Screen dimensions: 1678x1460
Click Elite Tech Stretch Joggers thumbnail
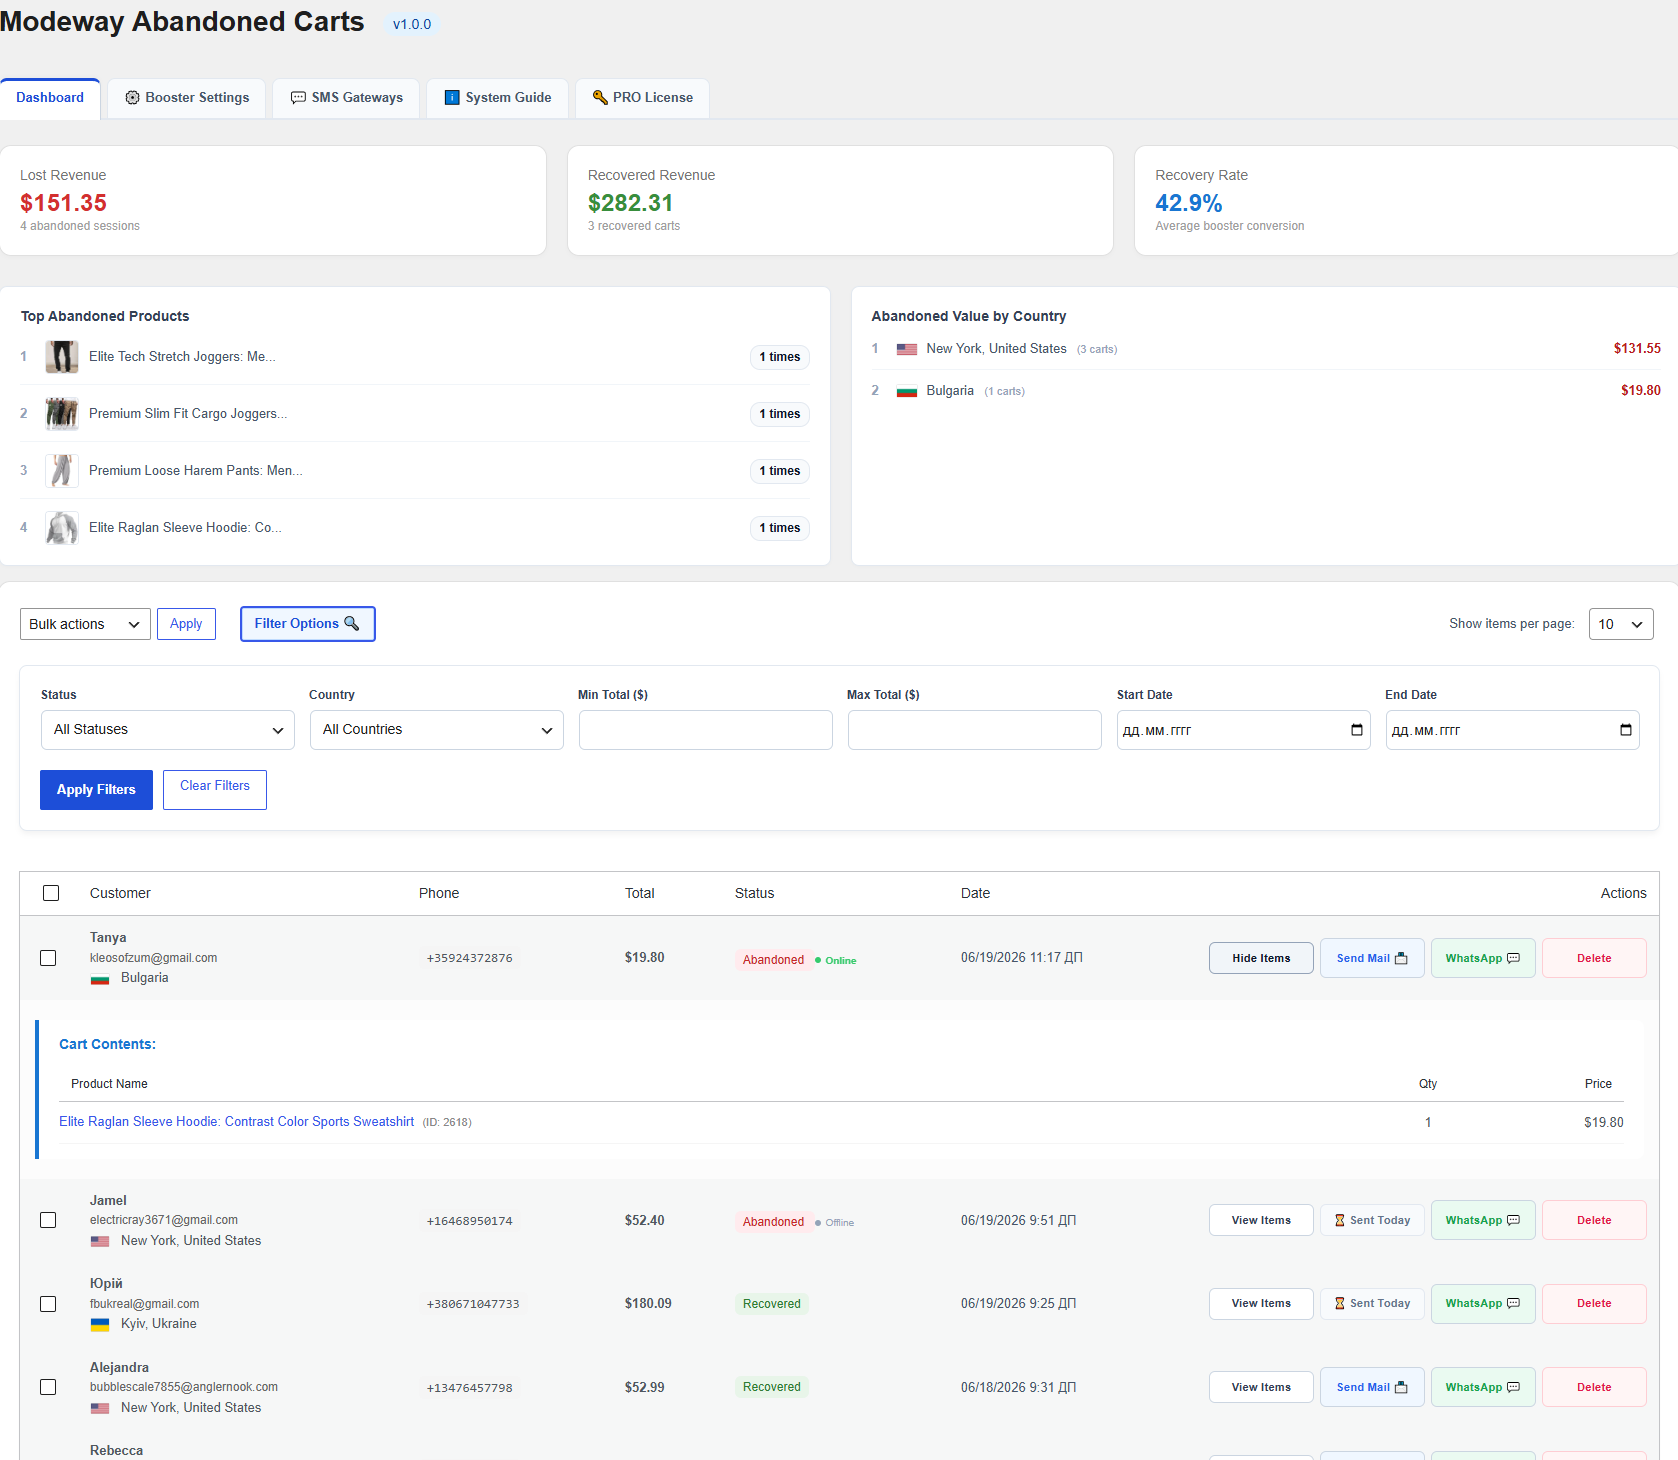tap(62, 357)
